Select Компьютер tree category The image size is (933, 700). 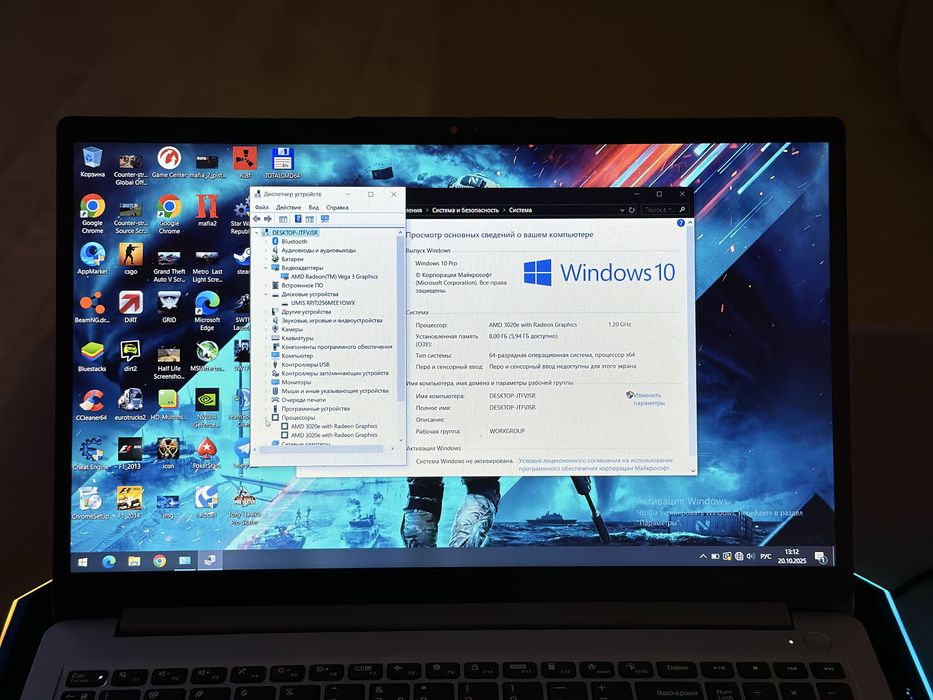click(292, 355)
